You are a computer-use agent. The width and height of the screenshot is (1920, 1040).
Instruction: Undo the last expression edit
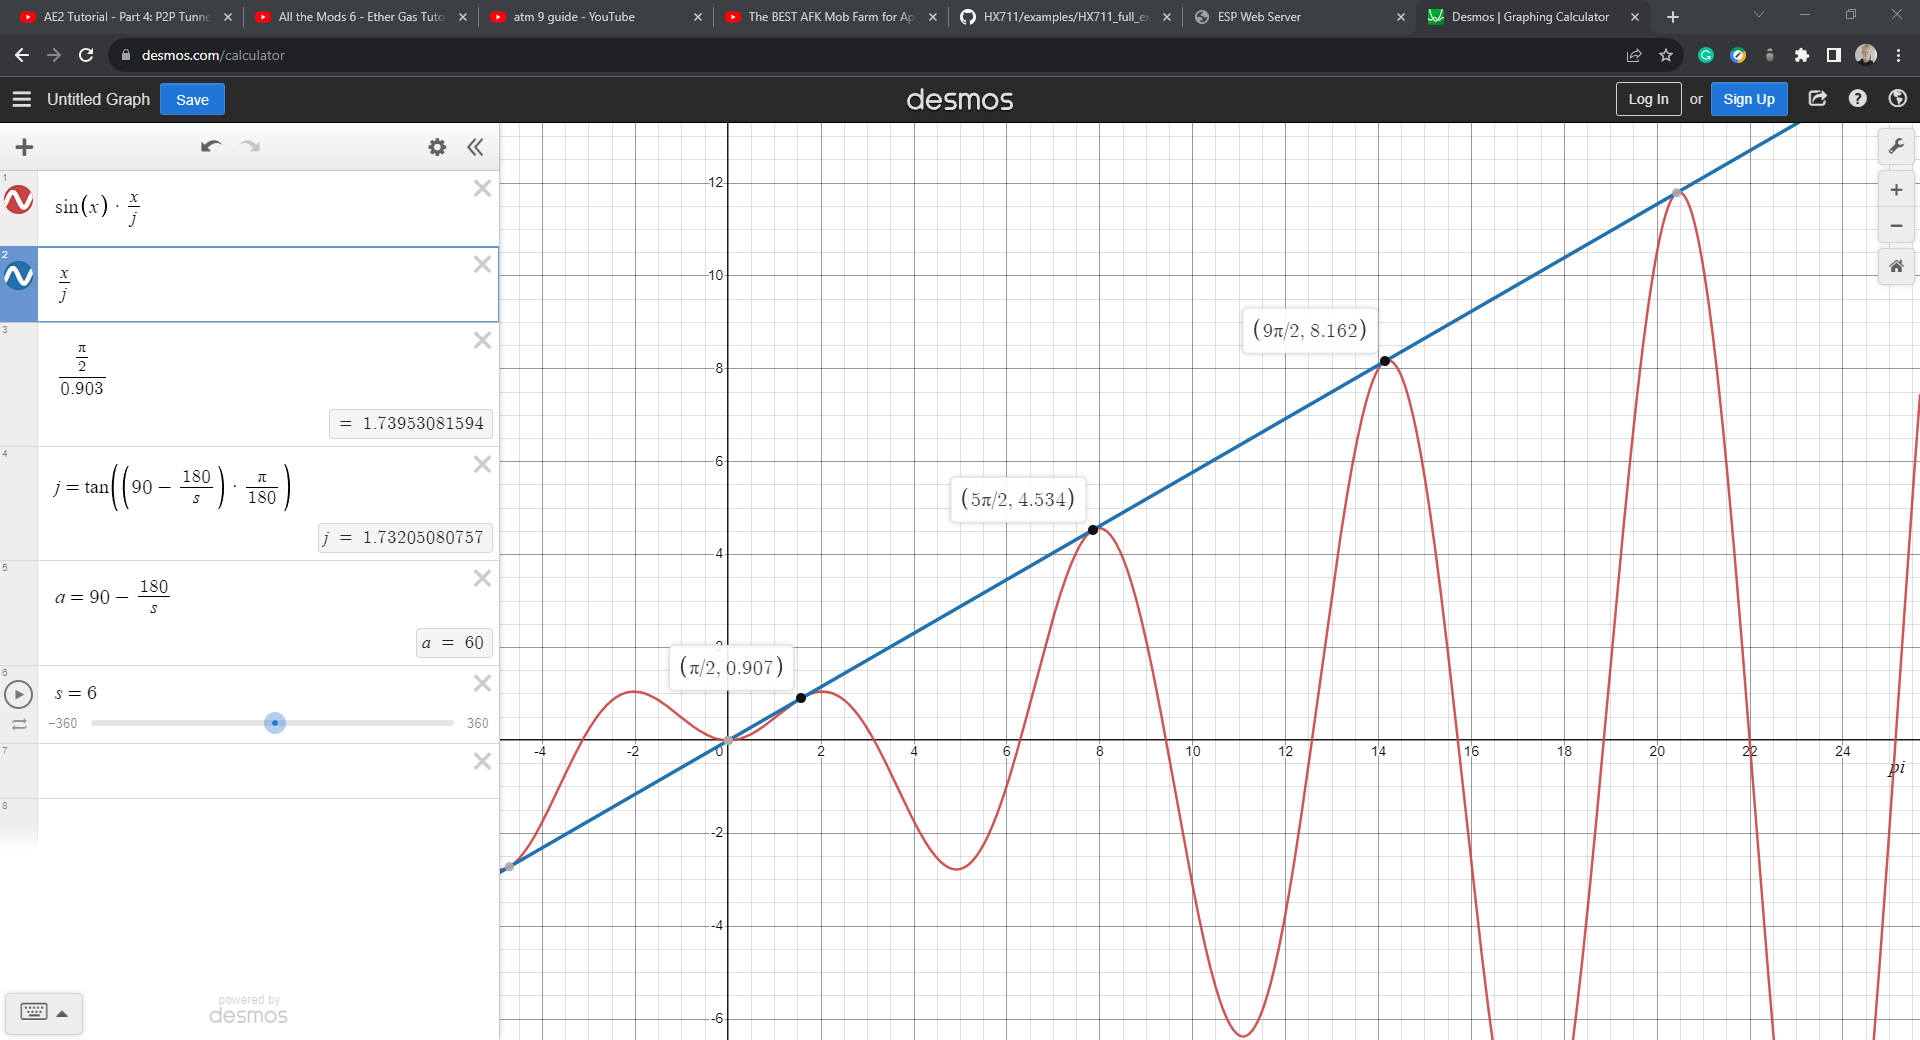coord(210,147)
